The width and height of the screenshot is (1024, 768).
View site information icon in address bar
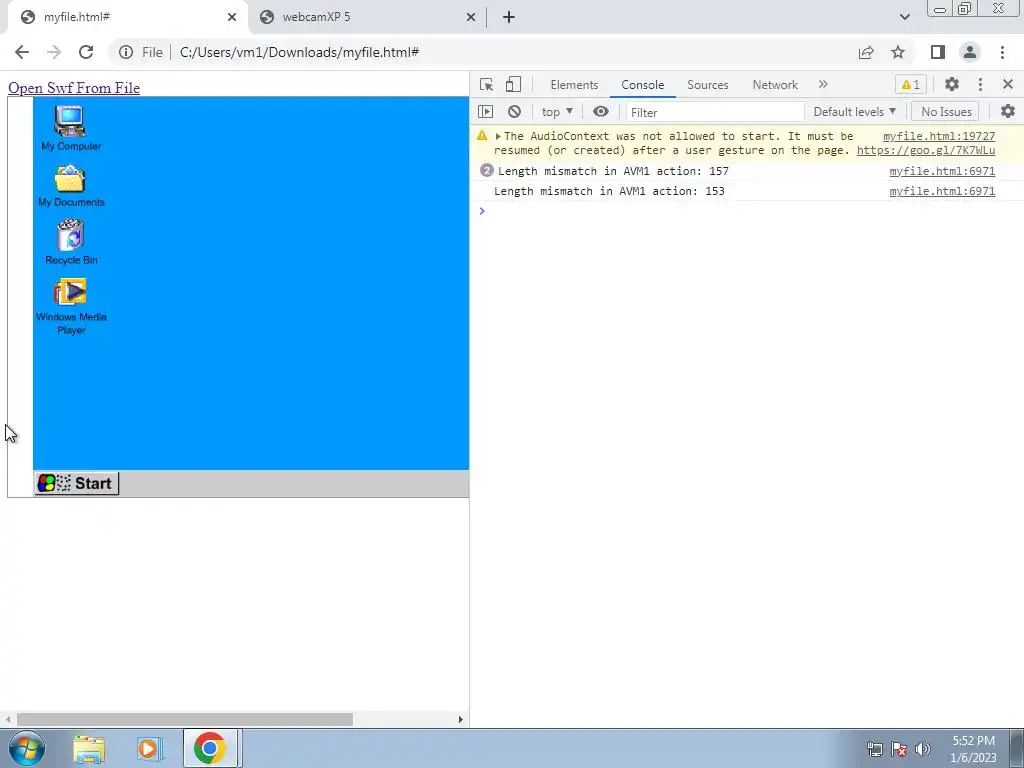coord(125,52)
